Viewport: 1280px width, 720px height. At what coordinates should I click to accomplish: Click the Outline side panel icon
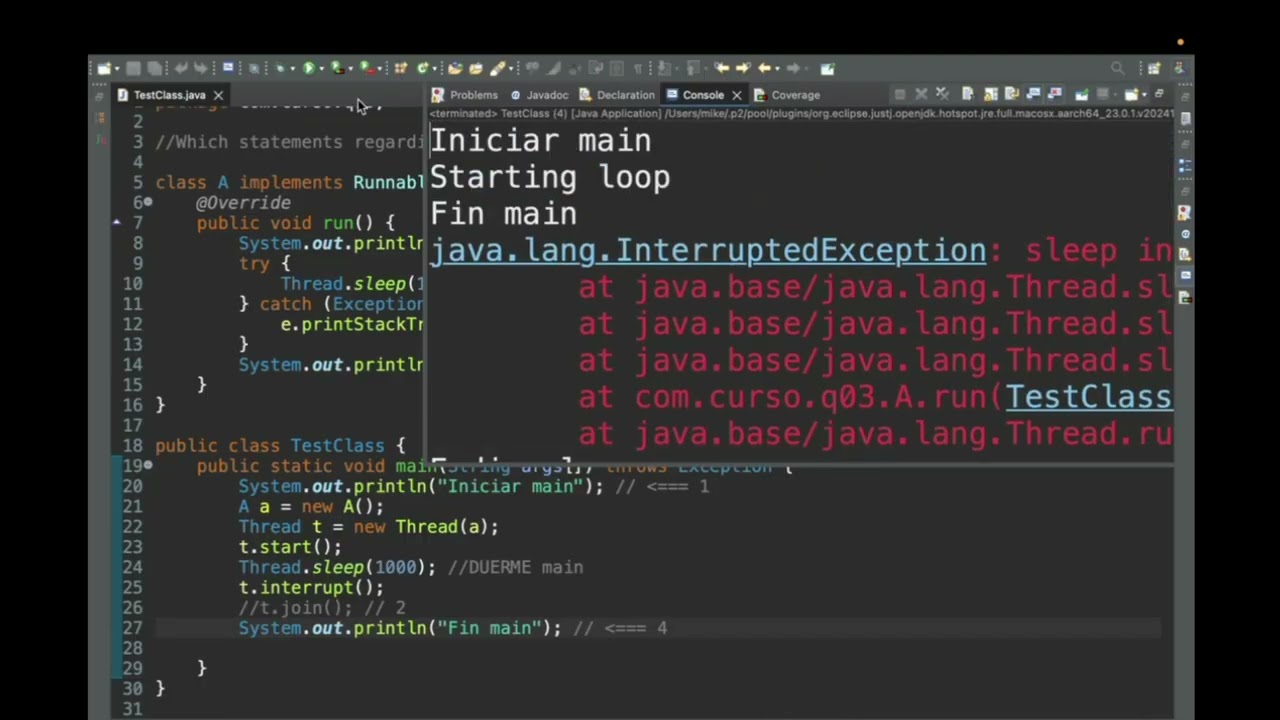pos(1184,165)
